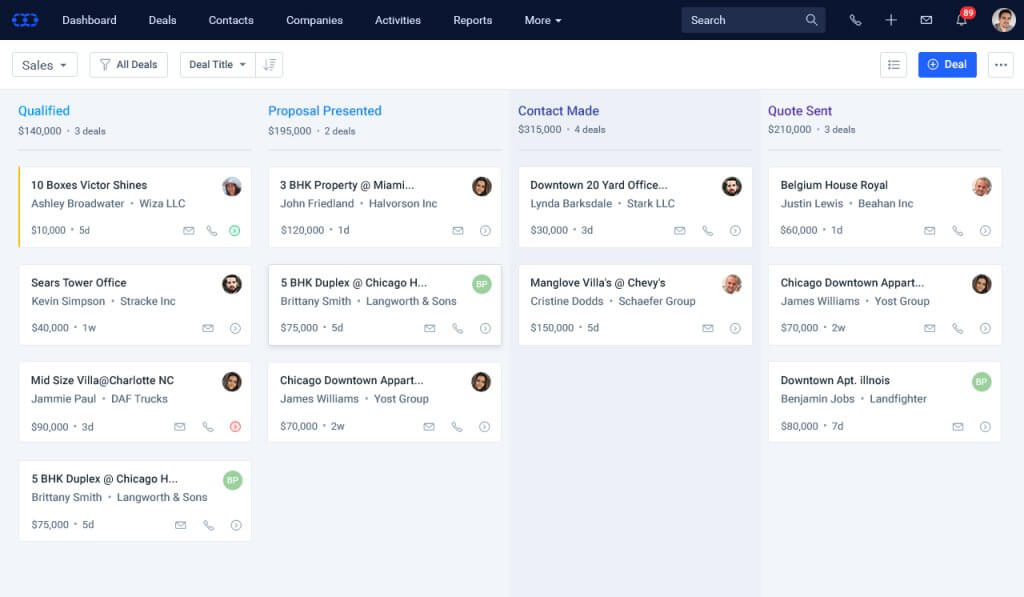Screen dimensions: 1024x597
Task: Open the Reports section
Action: coord(472,19)
